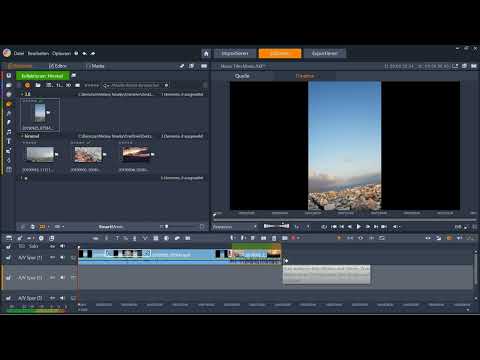This screenshot has height=360, width=480.
Task: Toggle the speaker in the Solo track row
Action: point(62,246)
